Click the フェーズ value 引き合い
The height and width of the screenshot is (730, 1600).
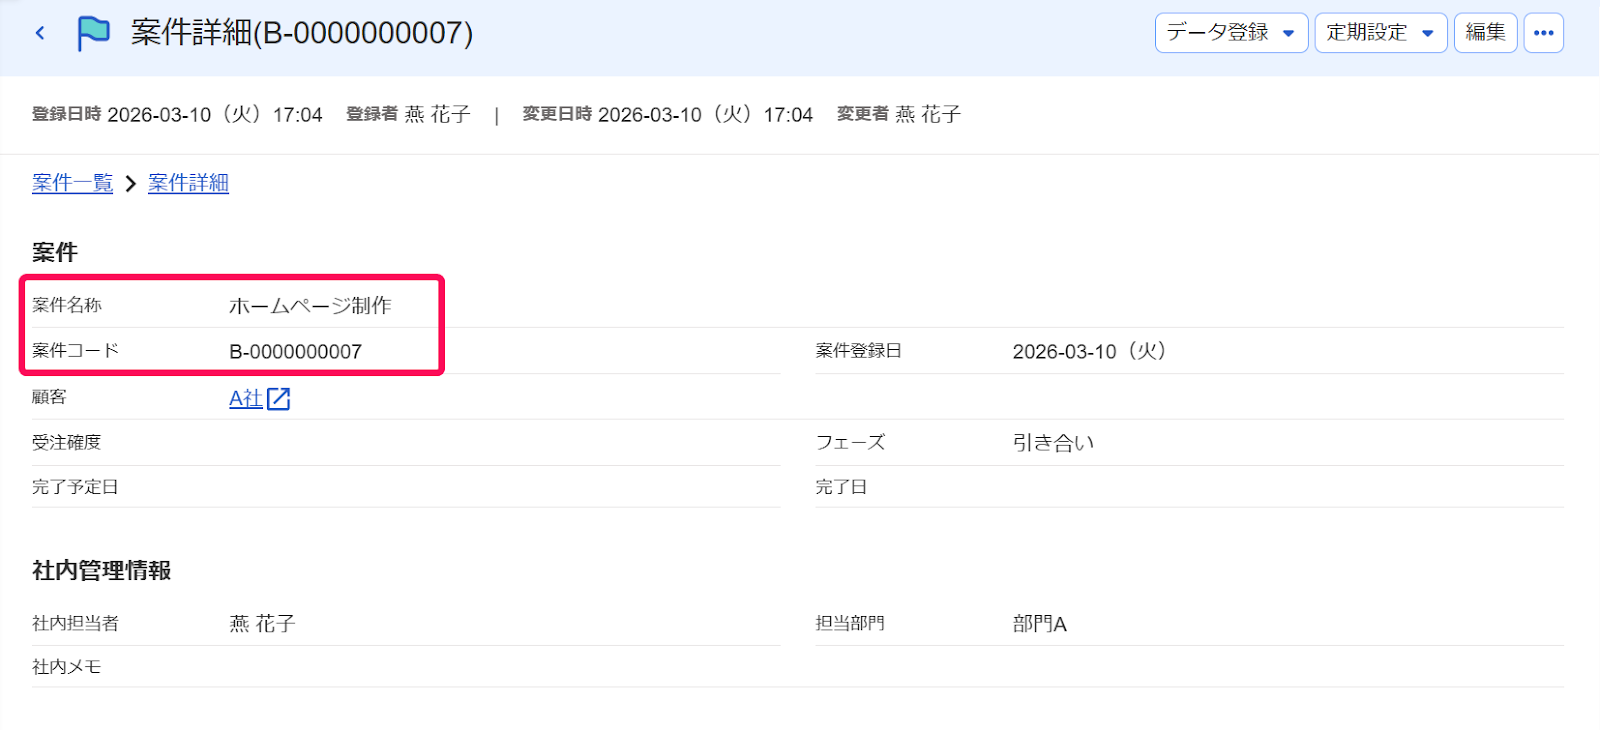click(x=1053, y=443)
